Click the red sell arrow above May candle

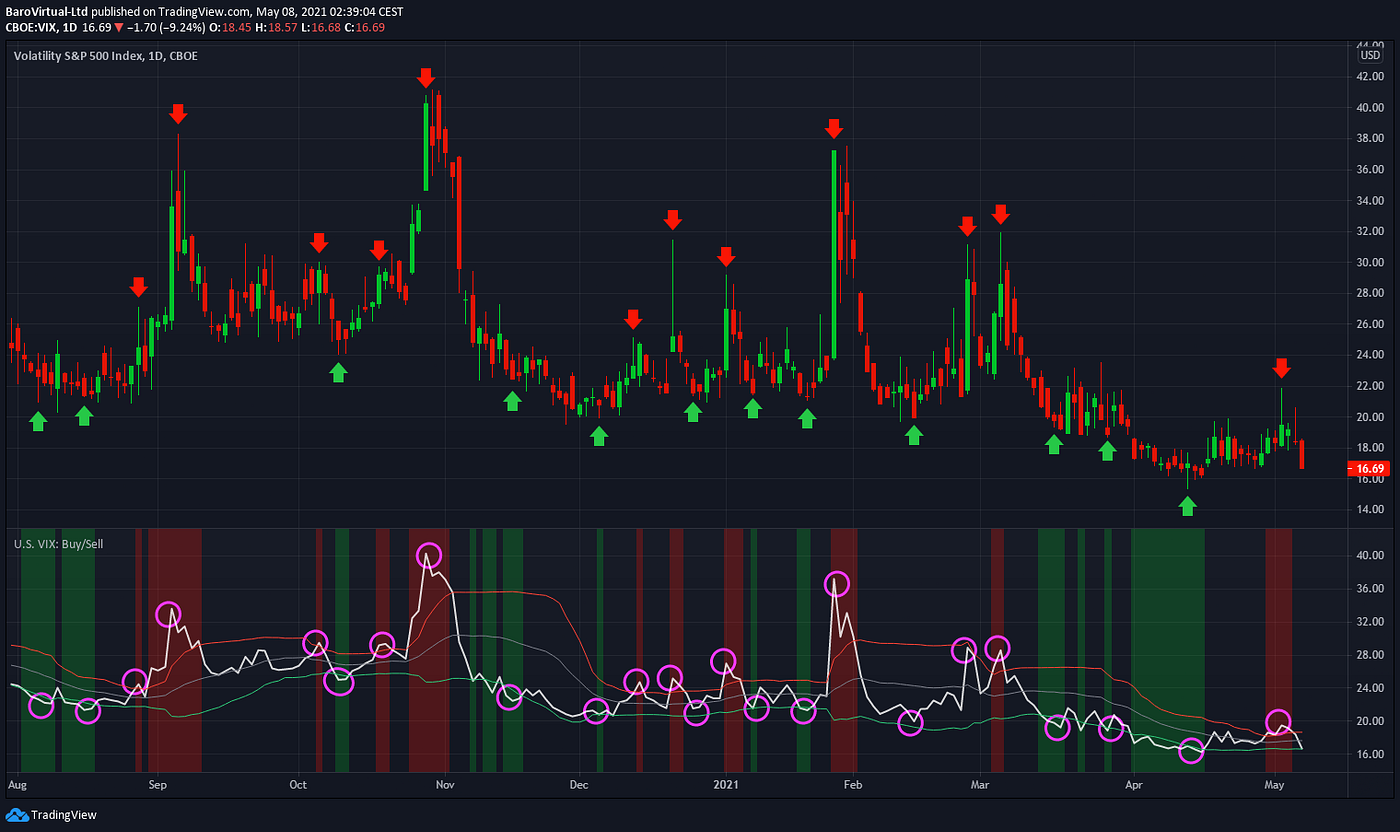pyautogui.click(x=1281, y=368)
